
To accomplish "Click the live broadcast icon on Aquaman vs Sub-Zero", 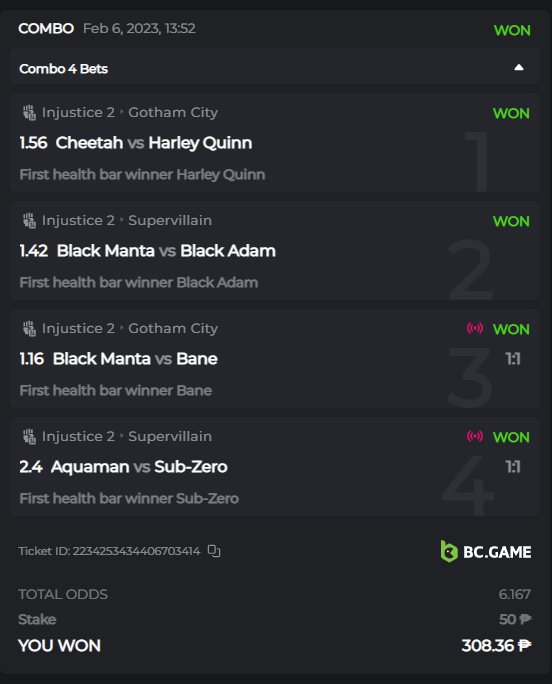I will click(x=475, y=436).
